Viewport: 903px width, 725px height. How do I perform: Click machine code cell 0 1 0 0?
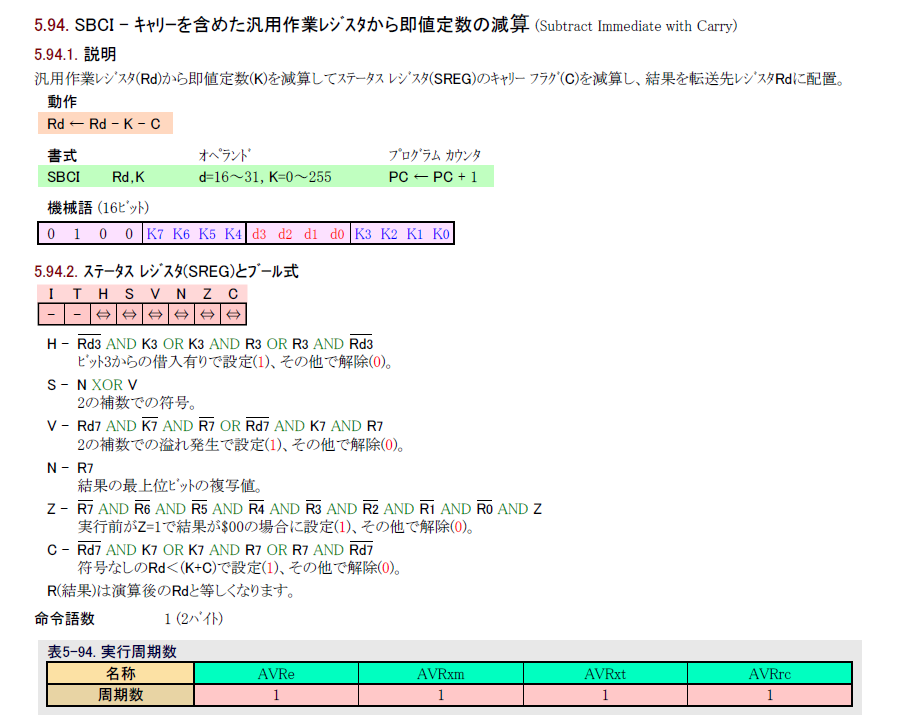(90, 234)
